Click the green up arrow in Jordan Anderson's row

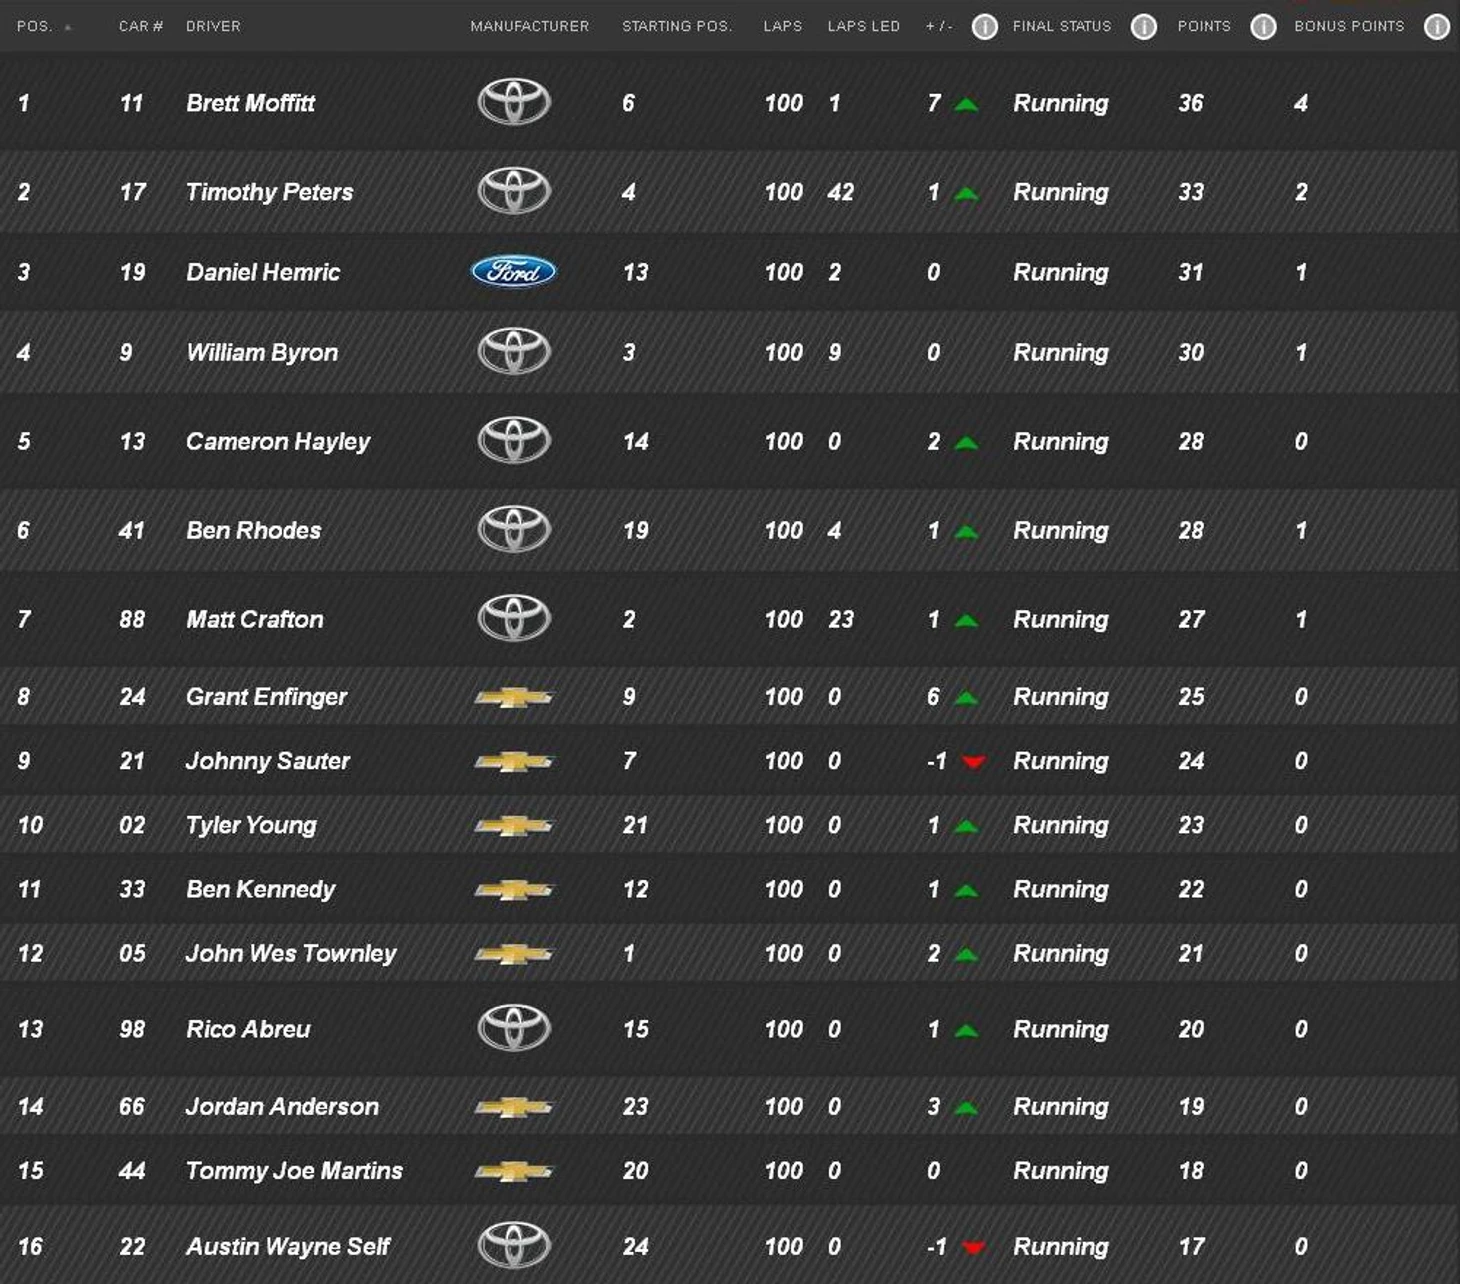[966, 1108]
